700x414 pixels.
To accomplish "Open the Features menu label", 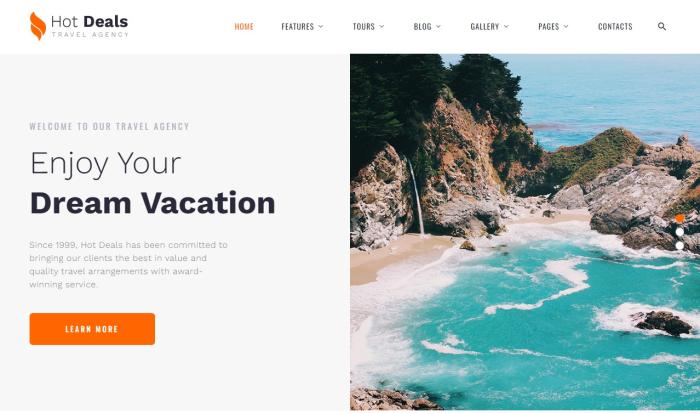I will point(297,26).
